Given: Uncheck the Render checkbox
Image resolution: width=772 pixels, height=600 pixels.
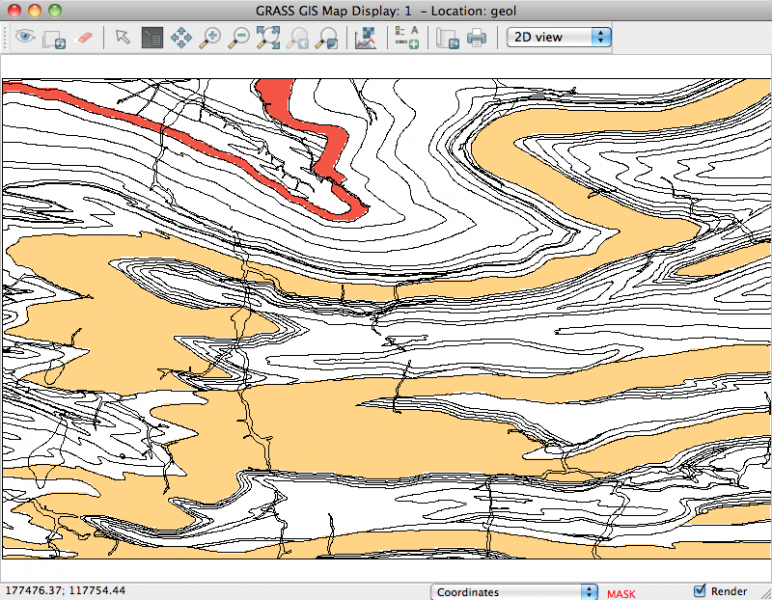Looking at the screenshot, I should coord(700,591).
